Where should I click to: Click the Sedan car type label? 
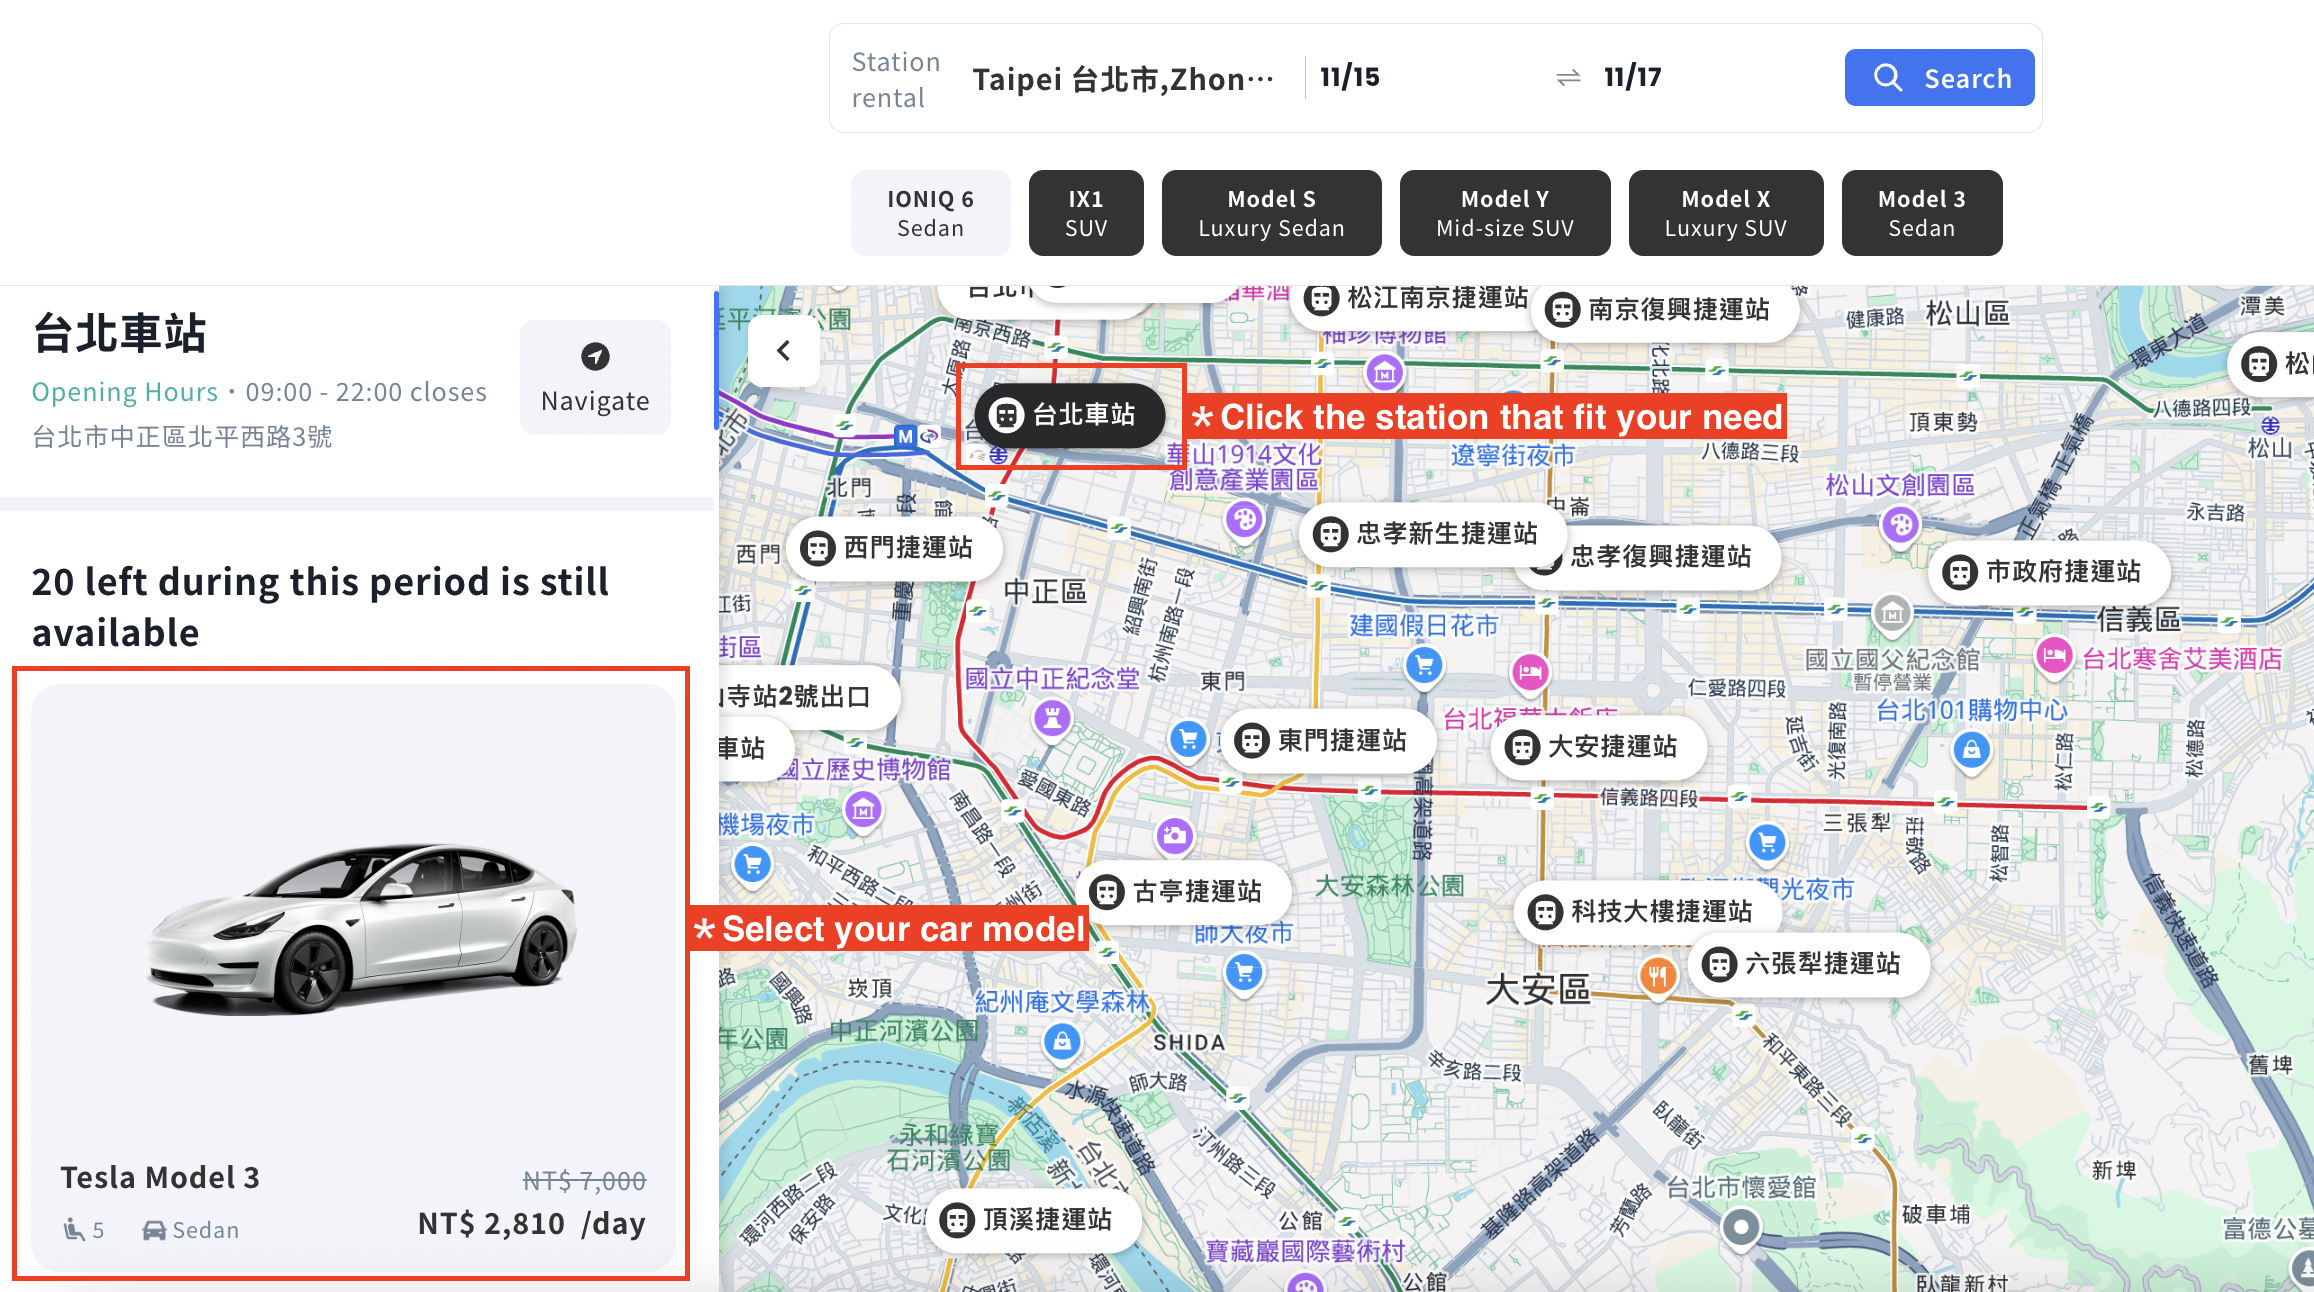coord(205,1230)
